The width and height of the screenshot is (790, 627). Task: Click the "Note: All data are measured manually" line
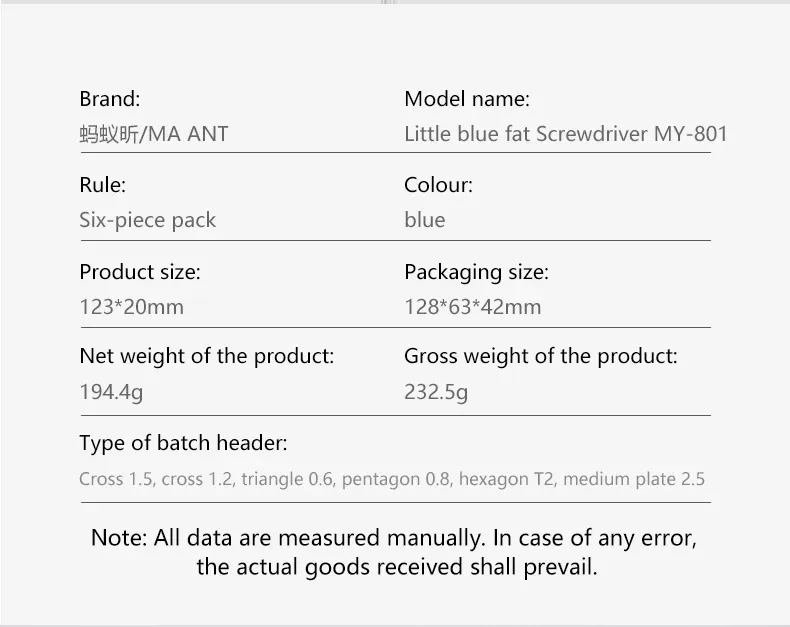pyautogui.click(x=394, y=537)
